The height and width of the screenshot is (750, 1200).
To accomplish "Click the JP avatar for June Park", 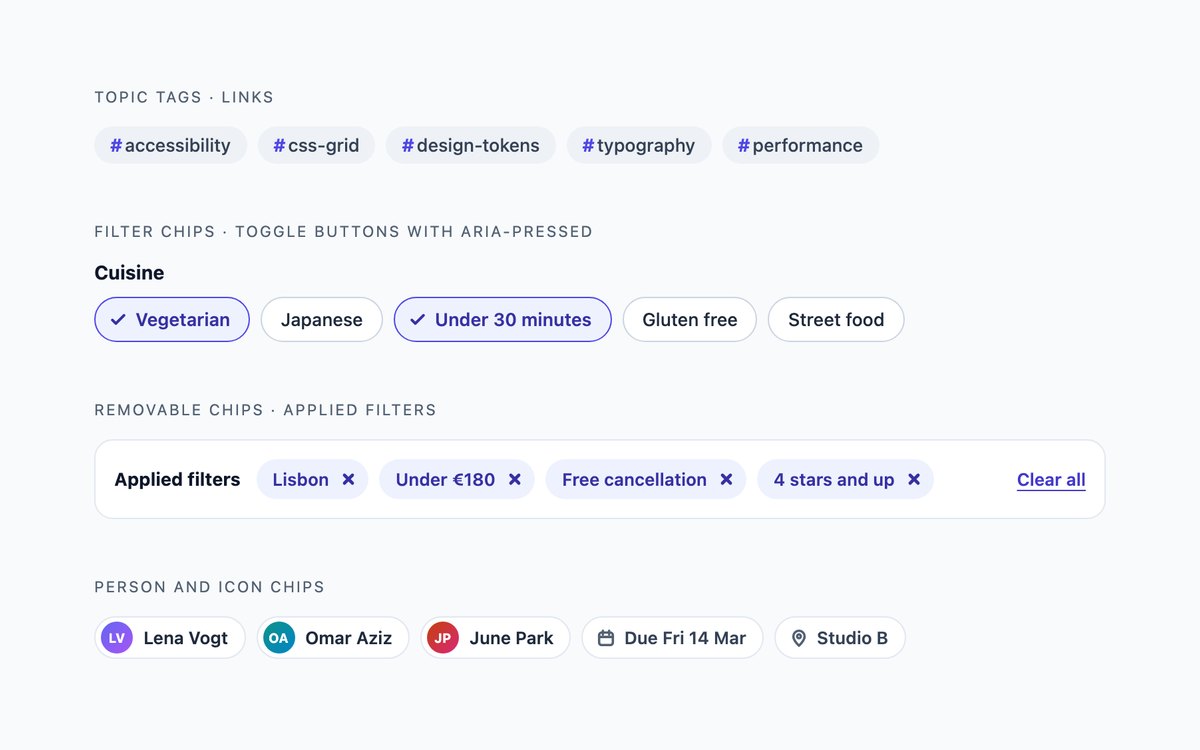I will click(x=442, y=638).
